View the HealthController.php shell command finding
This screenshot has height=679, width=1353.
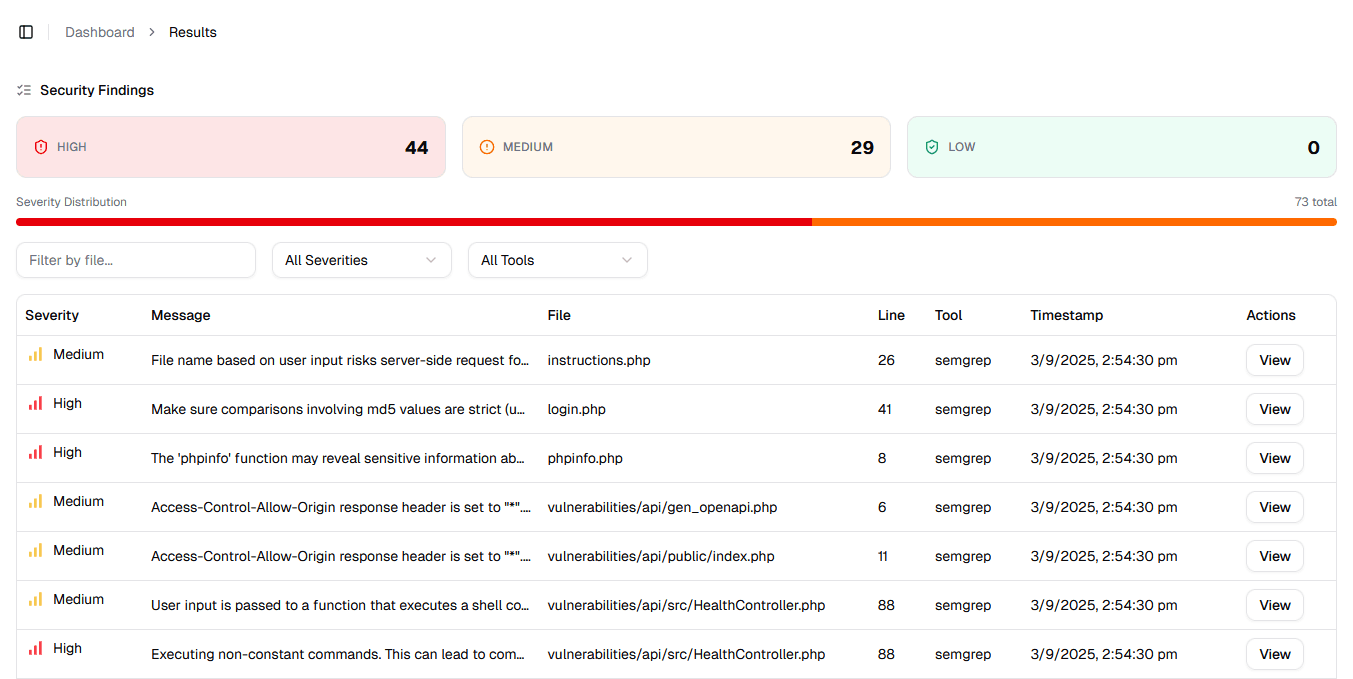point(1274,605)
